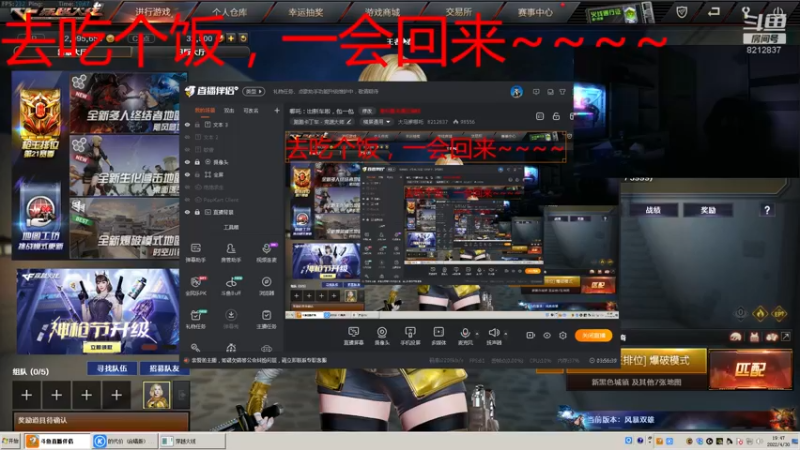Click edit pencil beside stream title

tap(349, 122)
